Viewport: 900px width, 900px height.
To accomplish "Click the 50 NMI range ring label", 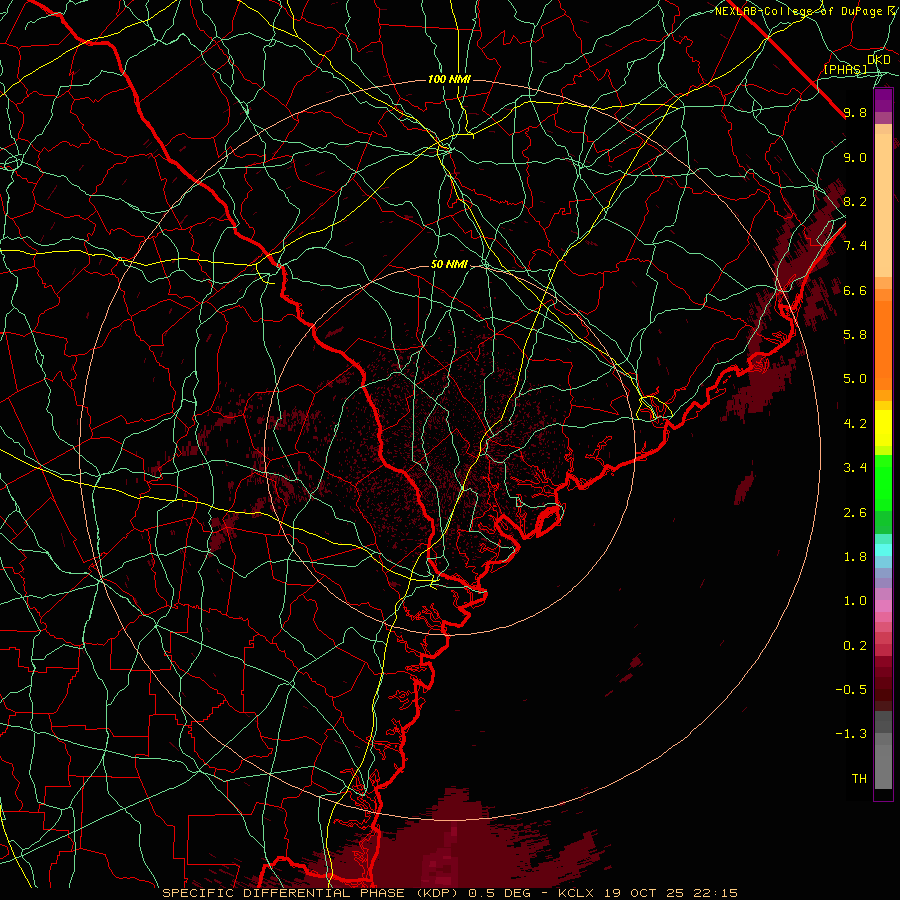I will pyautogui.click(x=449, y=265).
